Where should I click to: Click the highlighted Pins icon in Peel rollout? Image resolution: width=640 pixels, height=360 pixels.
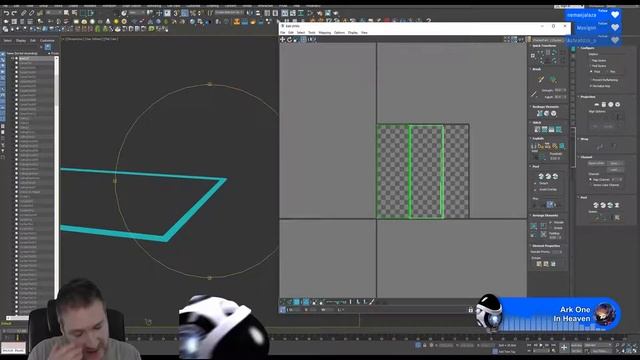tap(550, 204)
